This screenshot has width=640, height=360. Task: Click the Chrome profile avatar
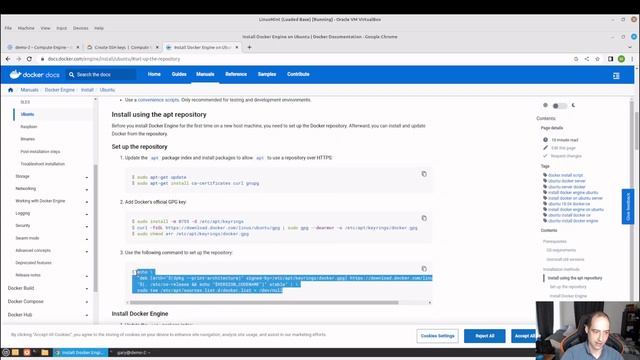pyautogui.click(x=621, y=59)
